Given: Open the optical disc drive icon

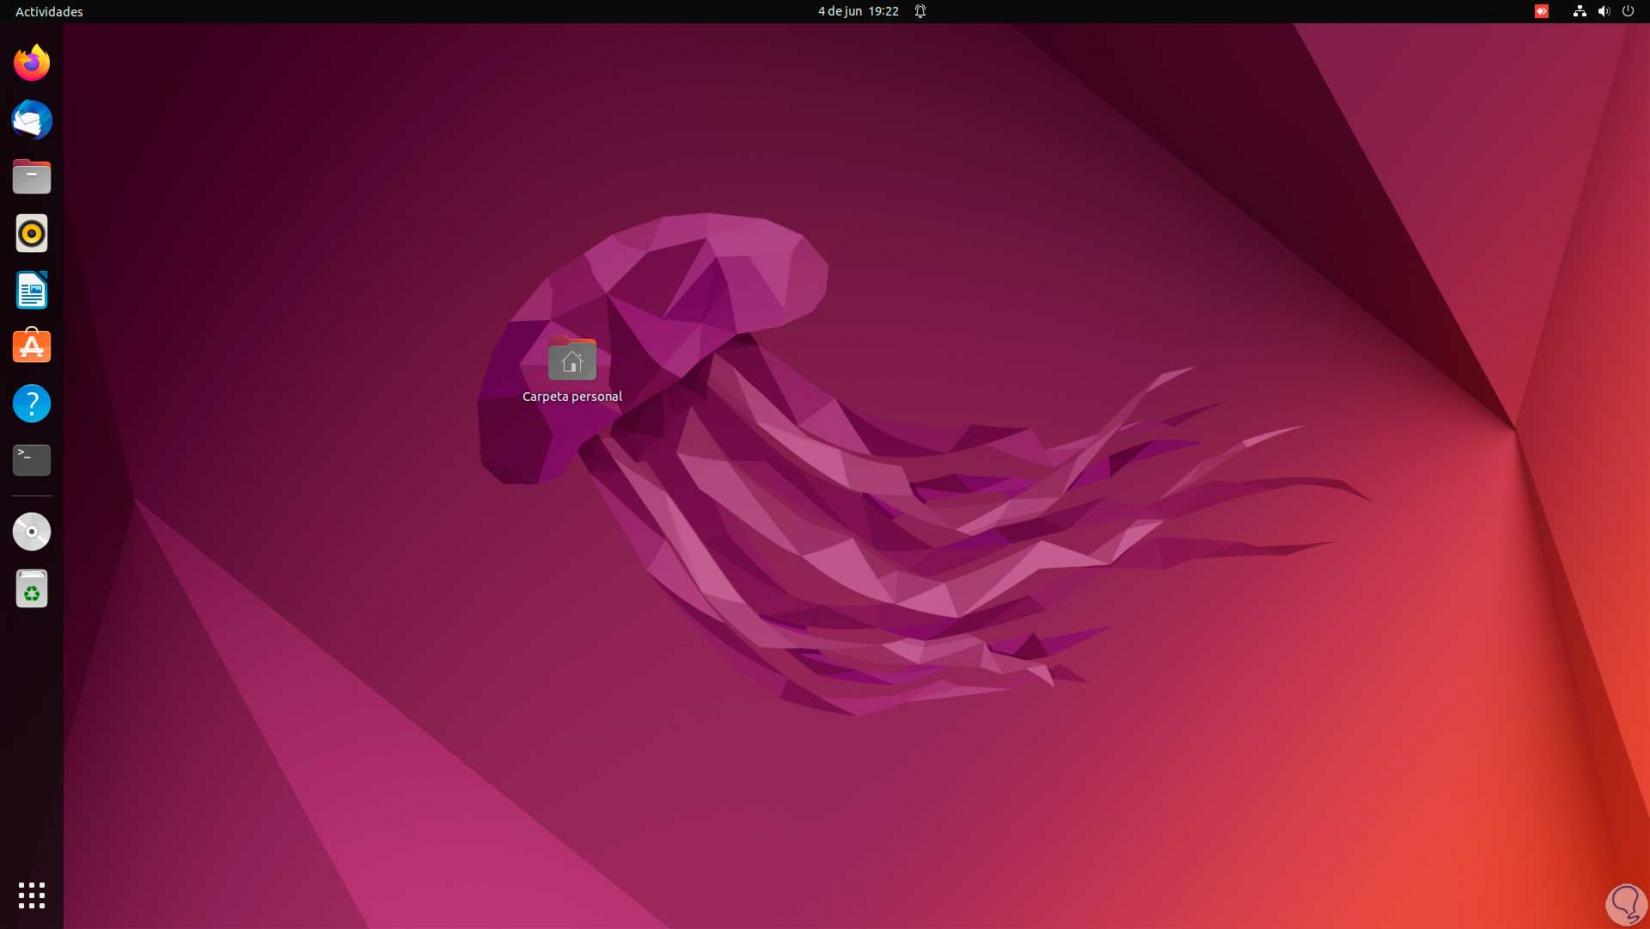Looking at the screenshot, I should coord(32,532).
